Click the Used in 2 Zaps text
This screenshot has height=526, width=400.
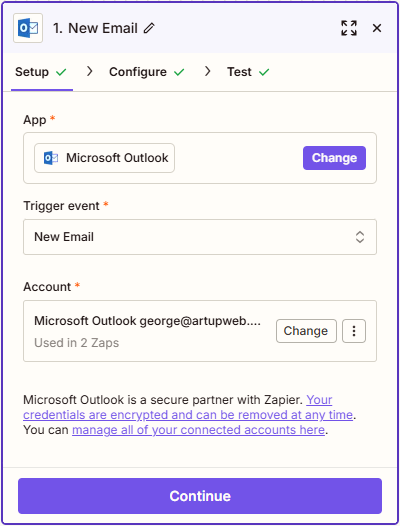click(x=77, y=343)
